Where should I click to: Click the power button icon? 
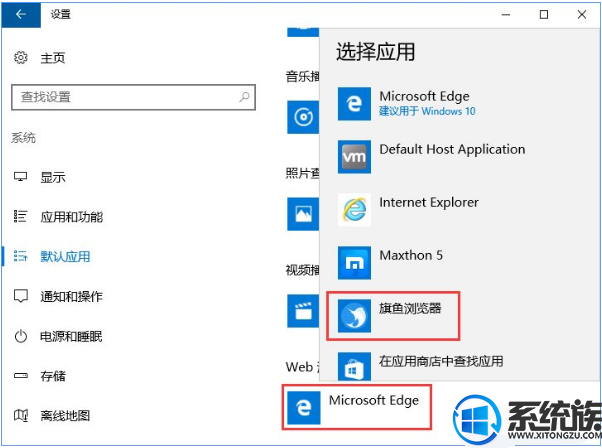click(21, 336)
